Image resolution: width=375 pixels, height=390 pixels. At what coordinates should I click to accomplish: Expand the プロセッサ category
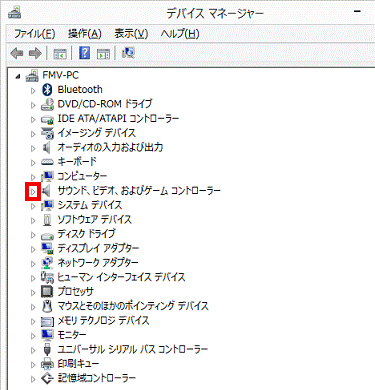coord(33,293)
